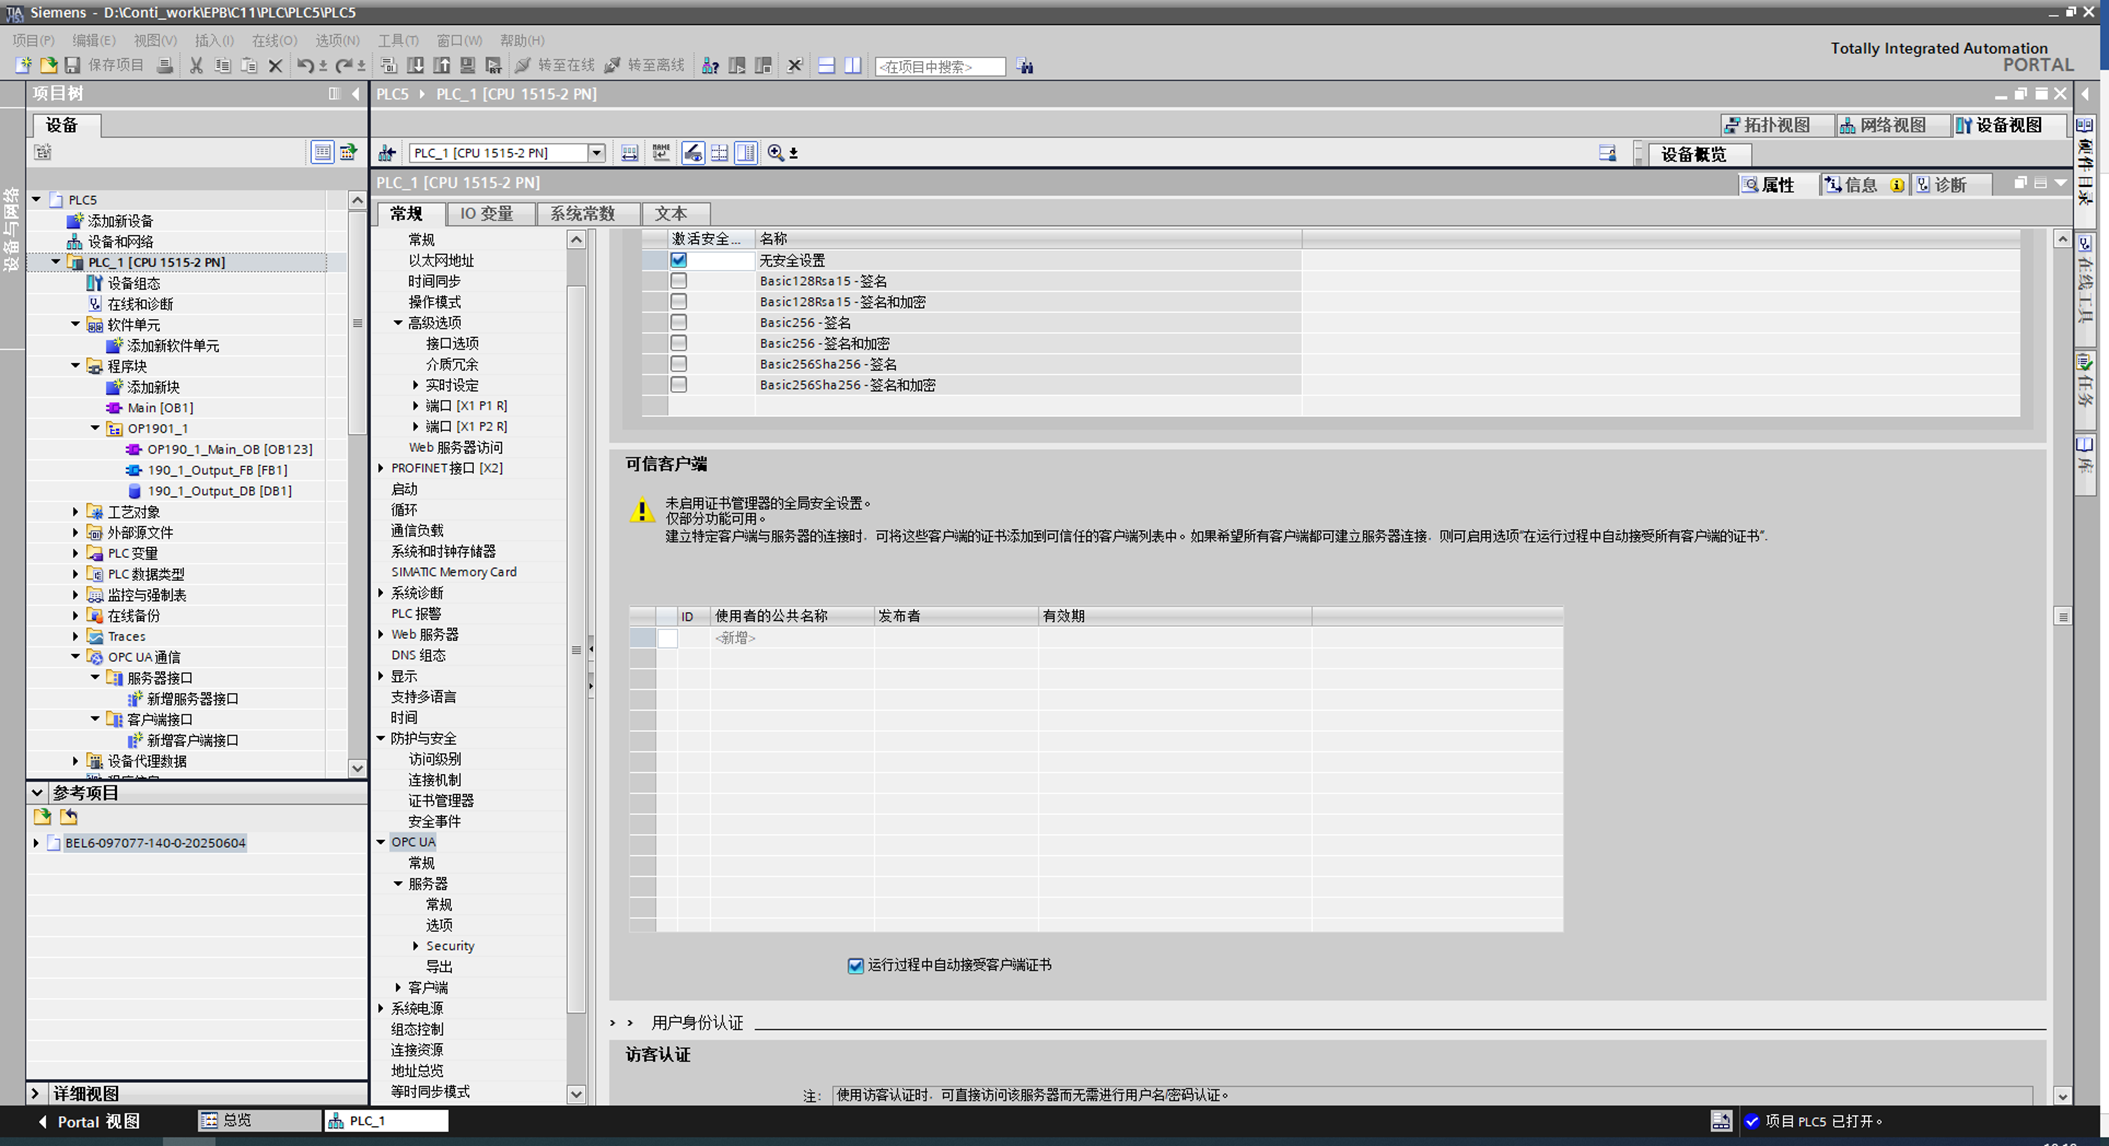The width and height of the screenshot is (2109, 1146).
Task: Click the search binoculars icon
Action: tap(1025, 66)
